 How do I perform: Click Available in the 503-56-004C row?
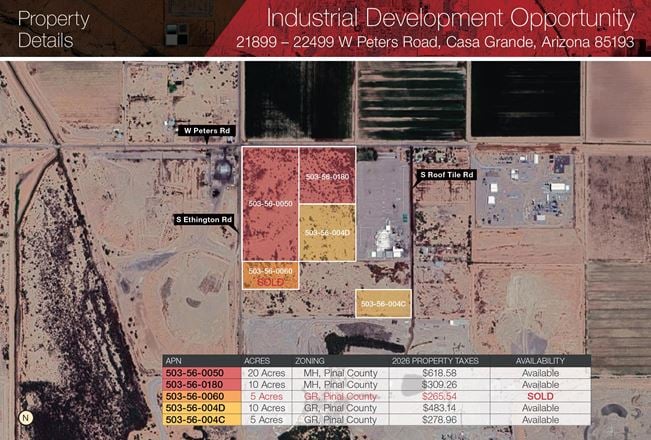pyautogui.click(x=540, y=420)
